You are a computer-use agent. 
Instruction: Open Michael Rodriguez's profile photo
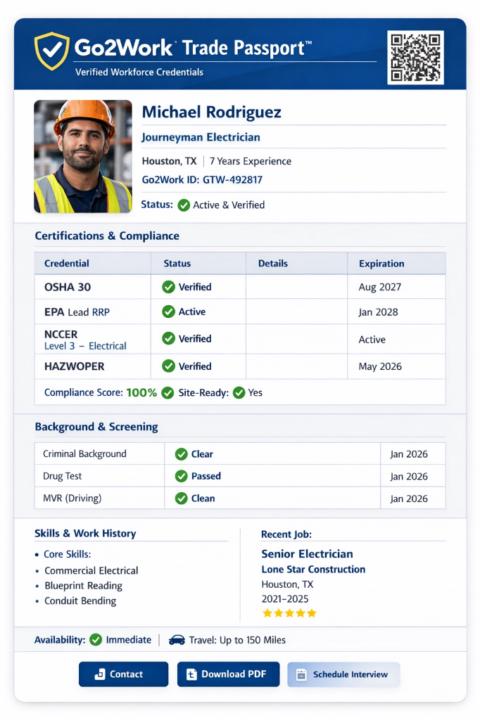pos(83,157)
